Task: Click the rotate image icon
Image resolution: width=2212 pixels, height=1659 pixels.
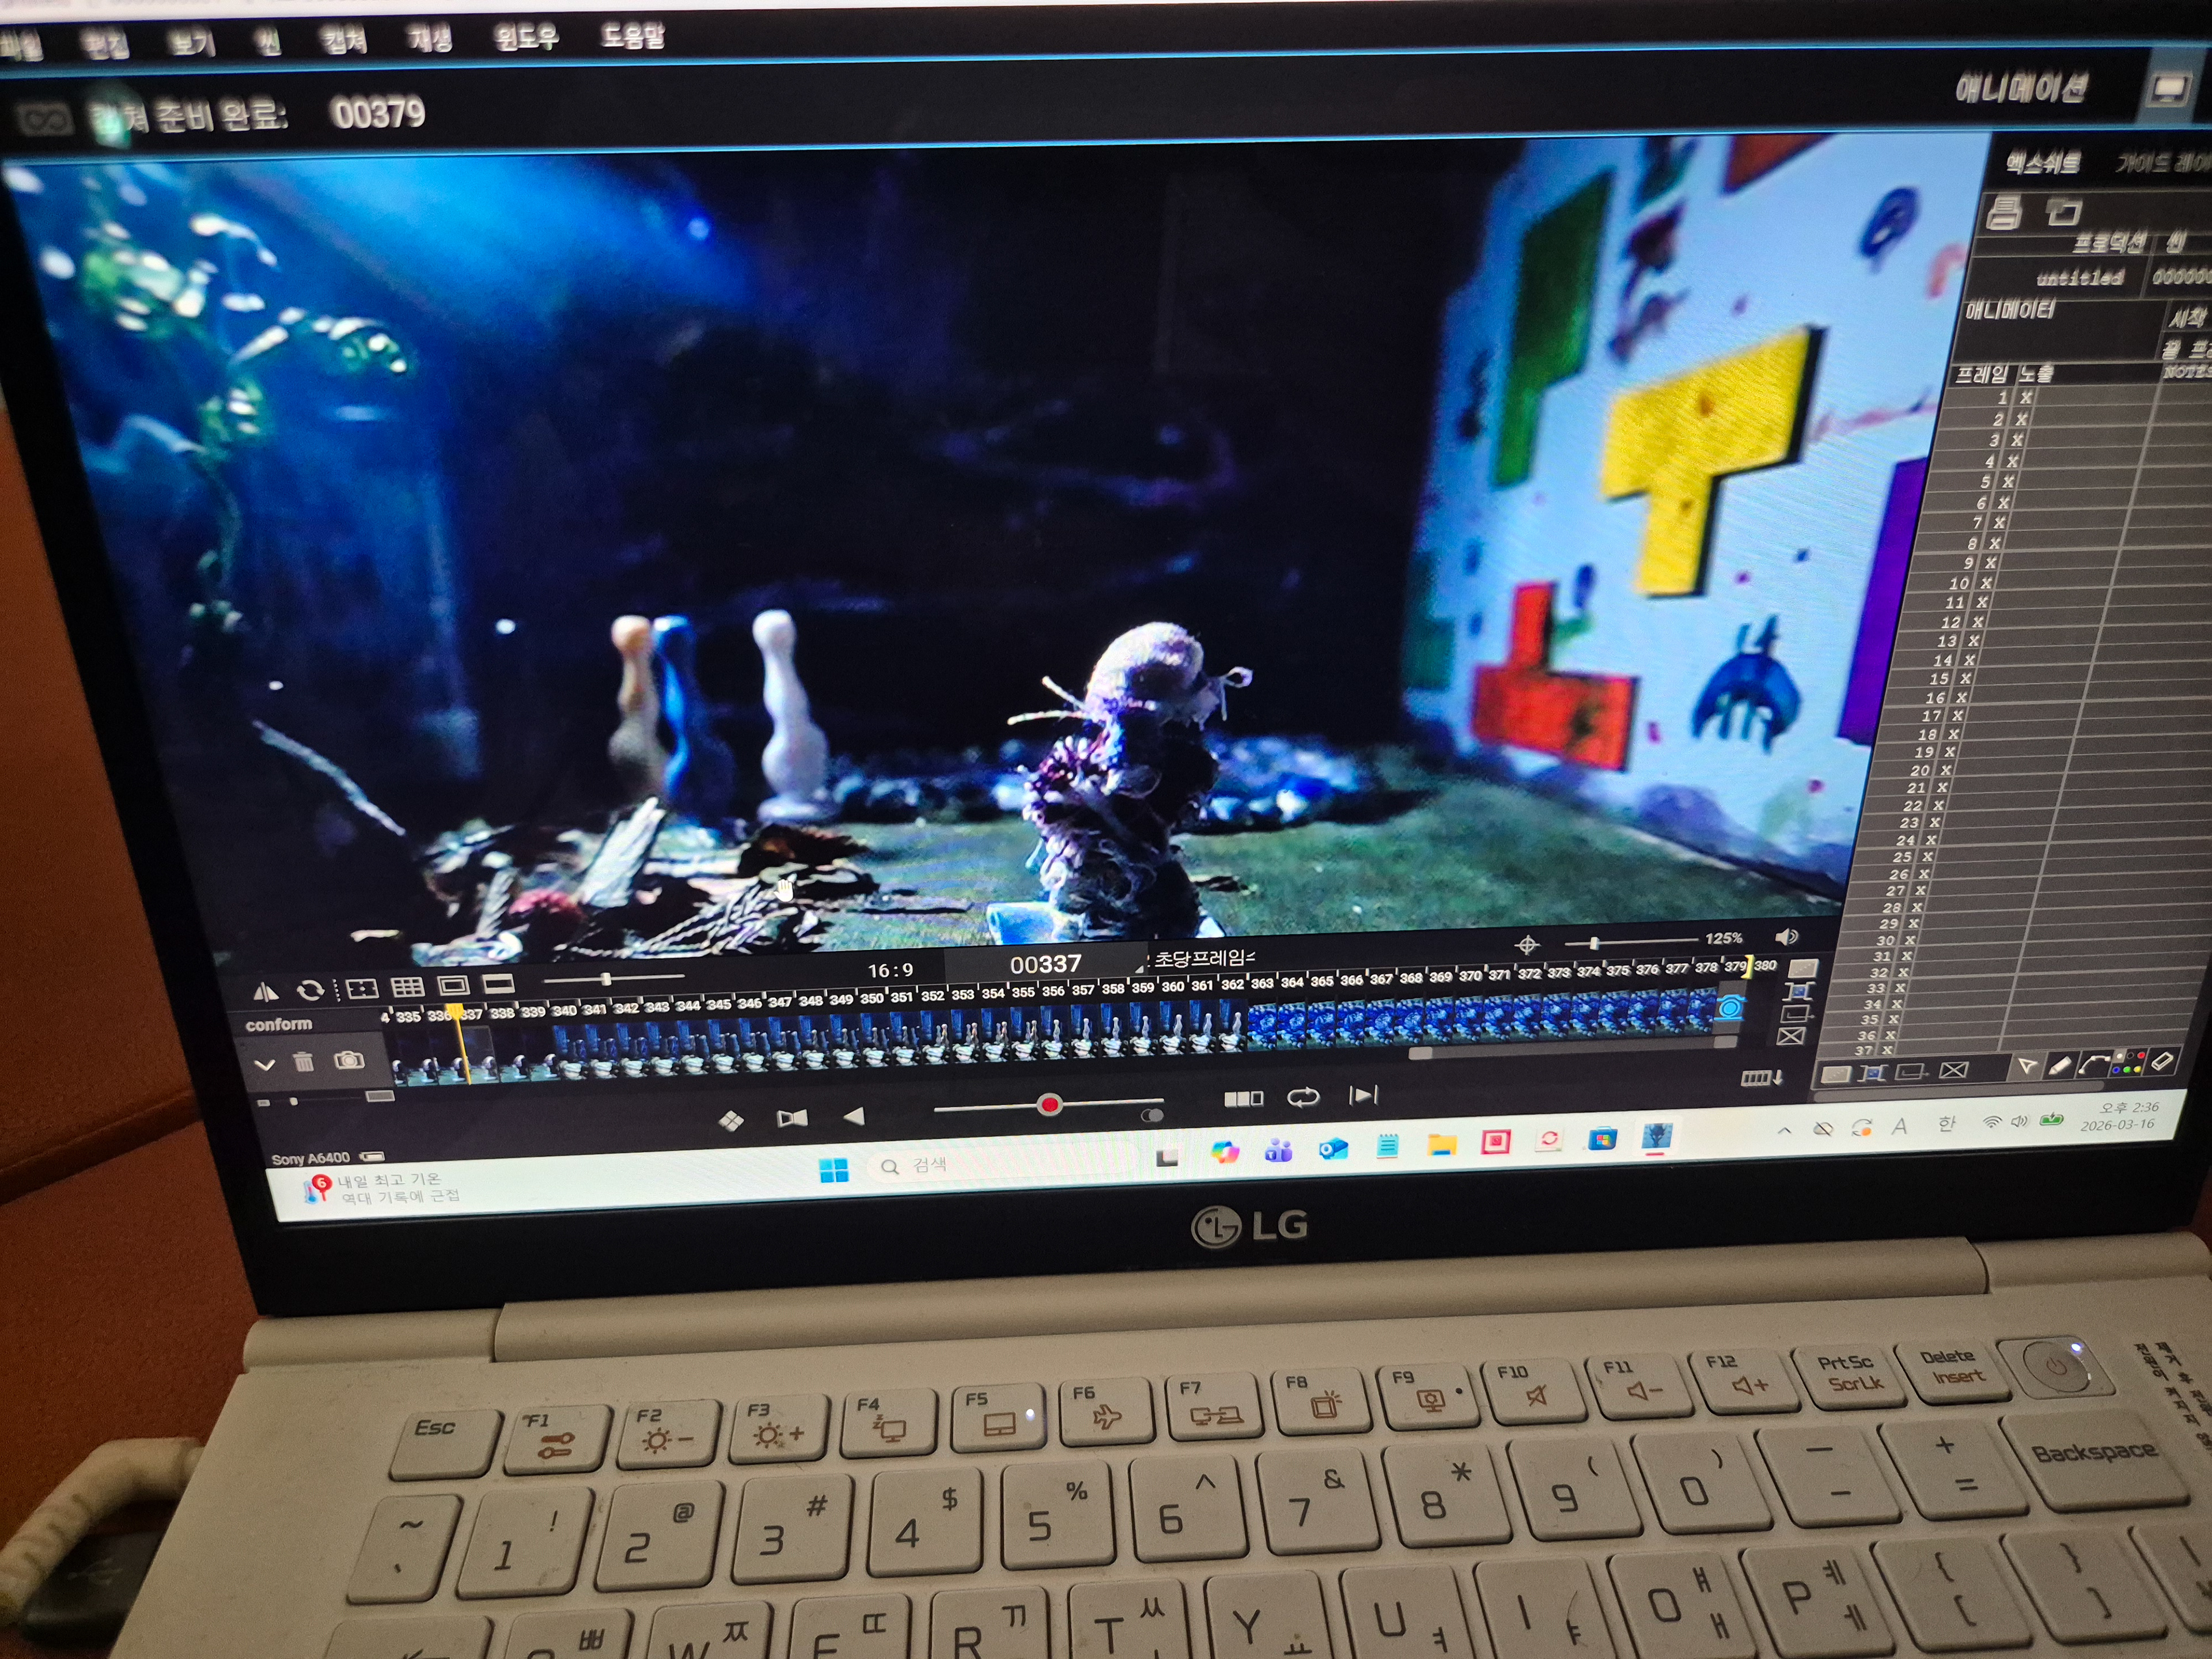Action: point(310,990)
